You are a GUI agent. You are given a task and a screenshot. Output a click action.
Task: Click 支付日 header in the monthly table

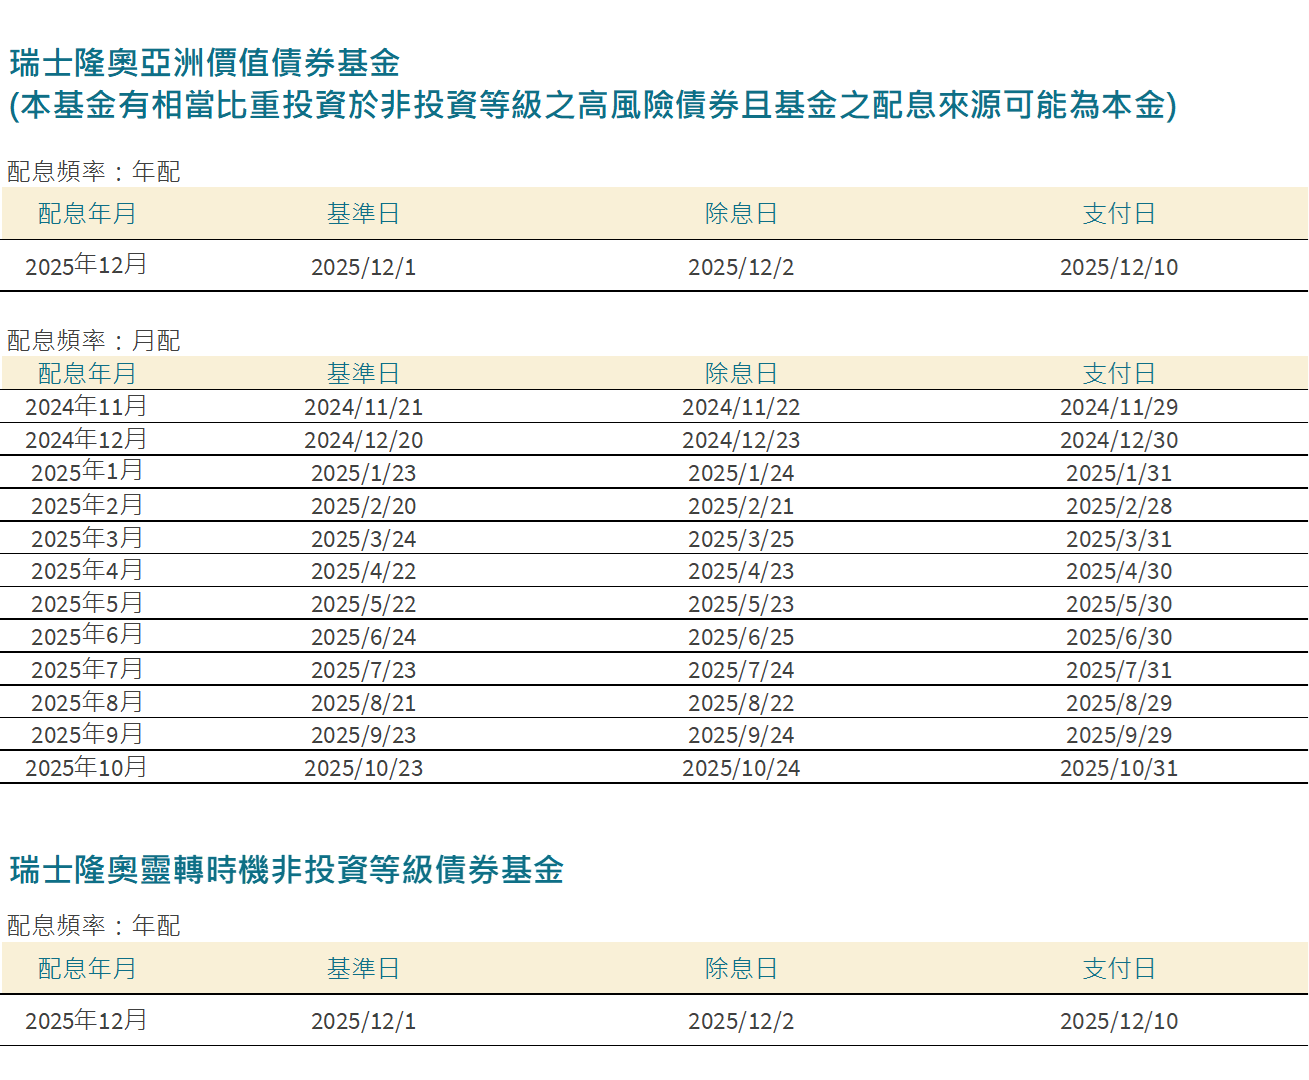point(1119,374)
